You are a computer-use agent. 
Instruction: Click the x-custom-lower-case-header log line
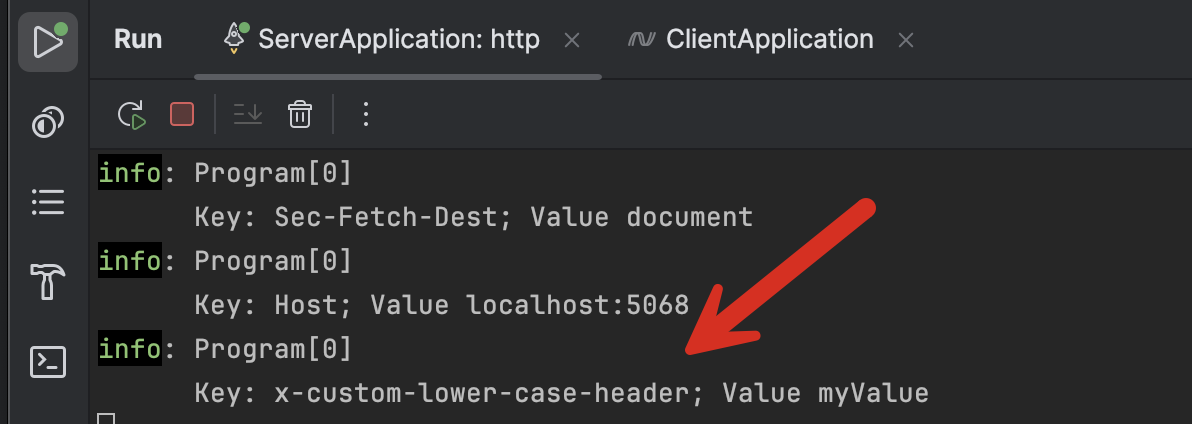coord(560,394)
